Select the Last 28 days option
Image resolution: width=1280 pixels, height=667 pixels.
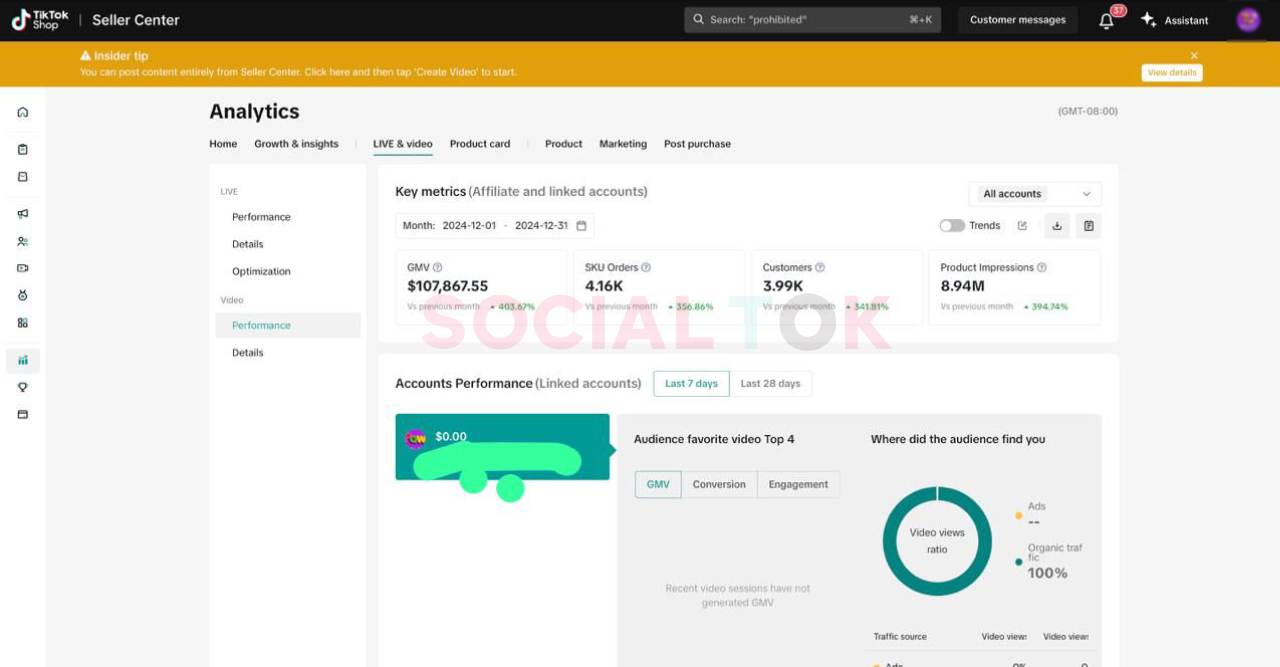tap(770, 384)
